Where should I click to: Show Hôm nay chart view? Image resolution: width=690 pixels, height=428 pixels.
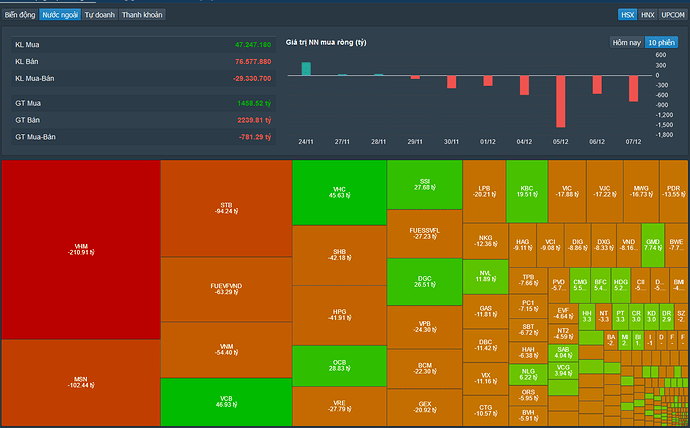click(627, 42)
